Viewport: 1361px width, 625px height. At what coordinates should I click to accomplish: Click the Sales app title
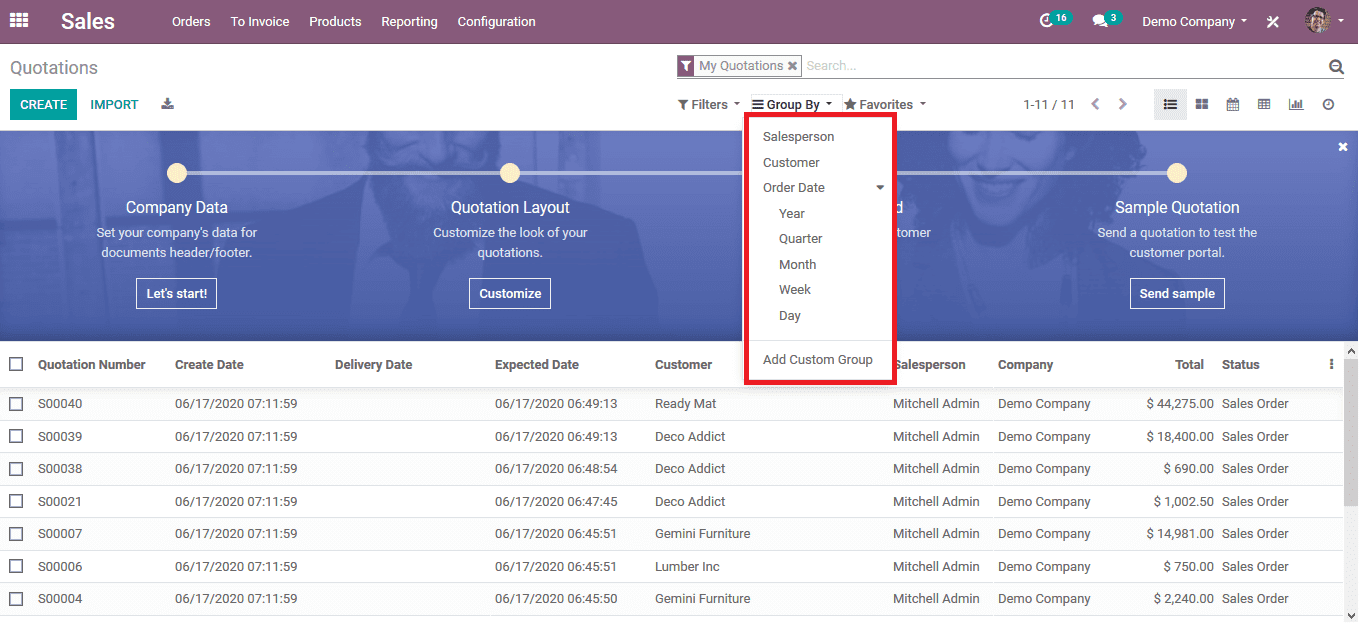point(88,21)
